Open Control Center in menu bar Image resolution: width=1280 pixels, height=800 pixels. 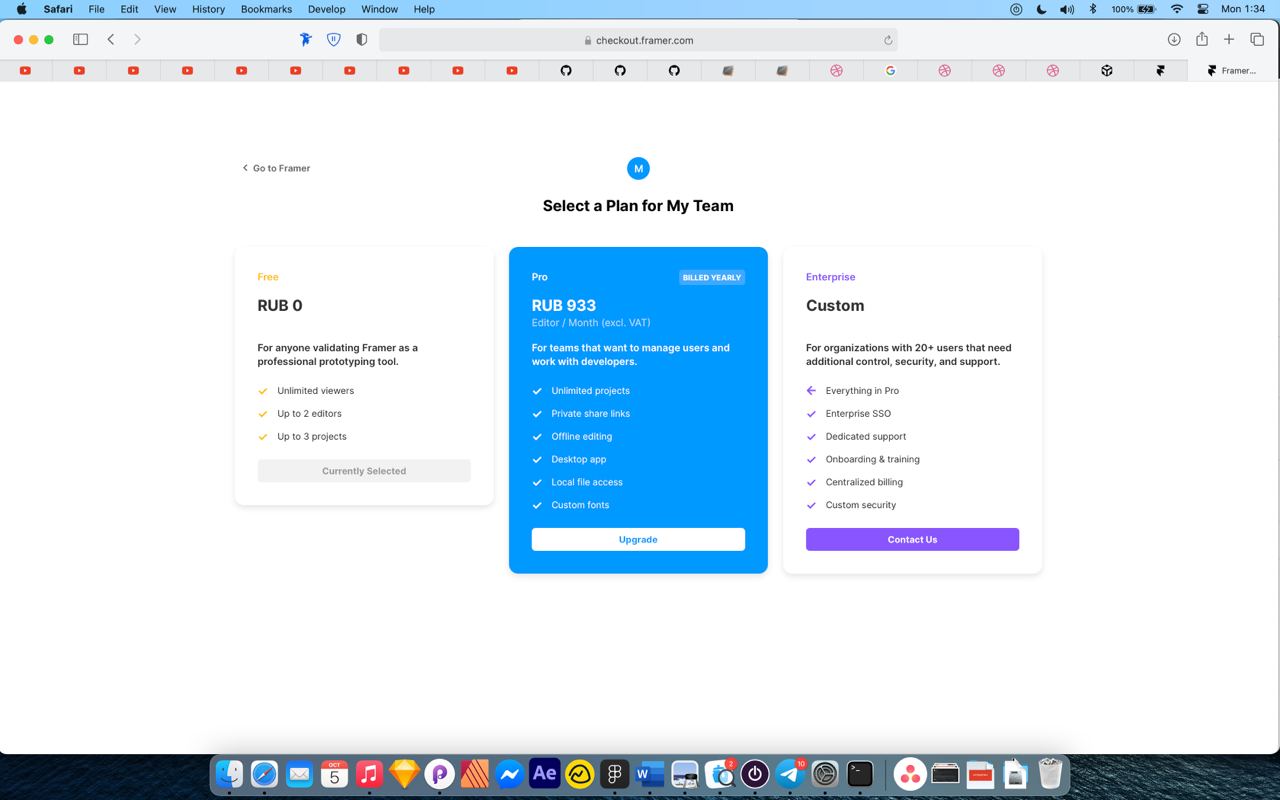click(x=1201, y=9)
